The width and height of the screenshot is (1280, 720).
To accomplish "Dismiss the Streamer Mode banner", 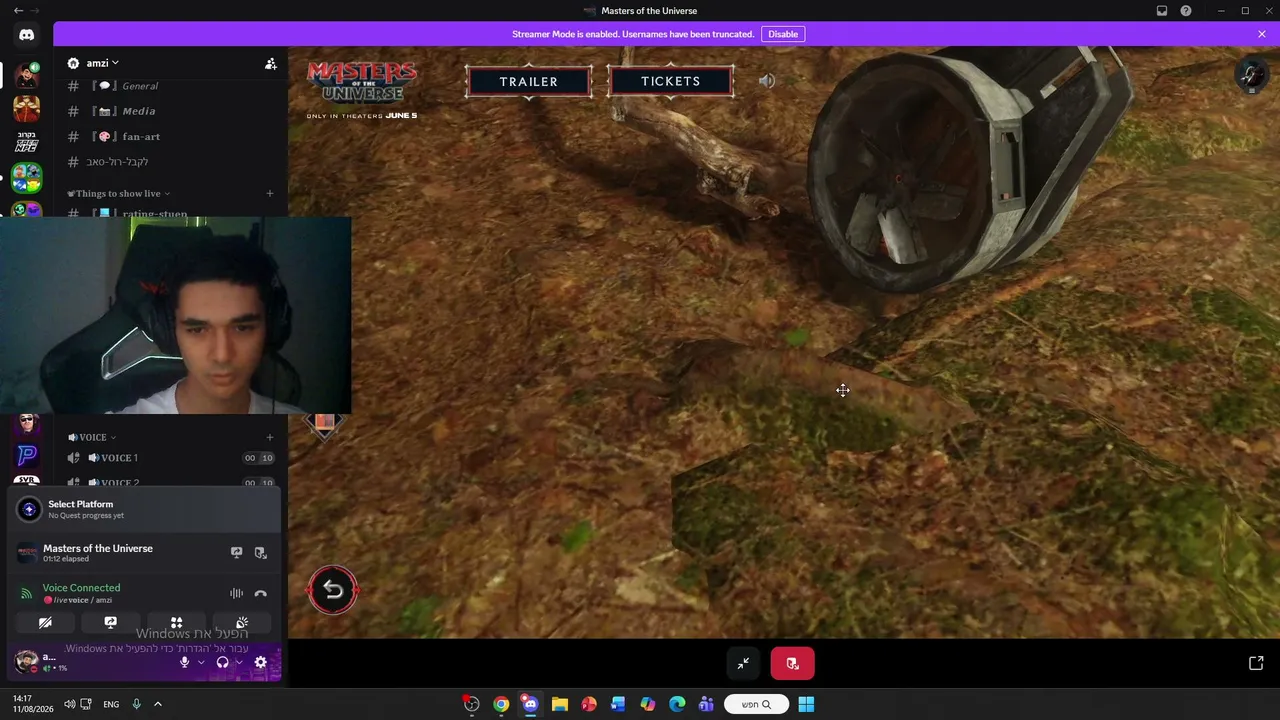I will (1262, 34).
